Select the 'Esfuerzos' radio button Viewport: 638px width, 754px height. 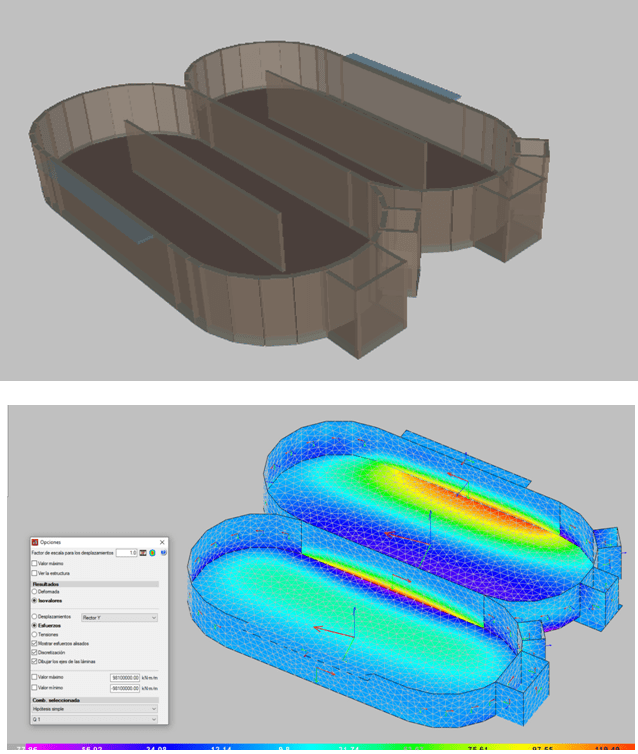coord(34,626)
